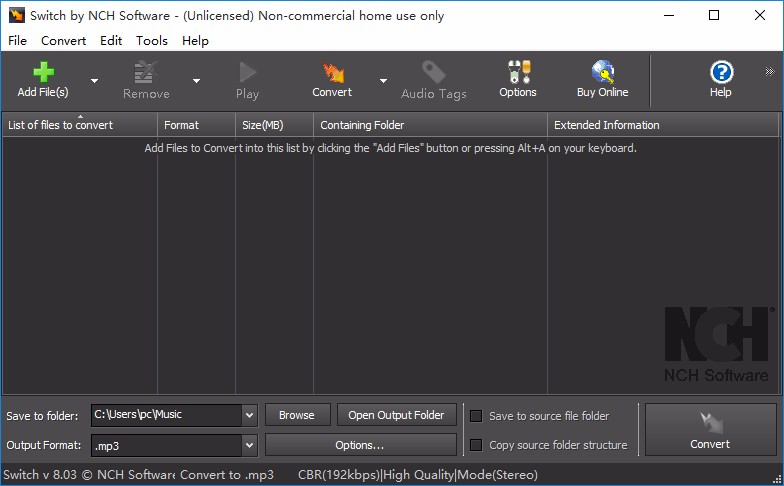Click the flame Convert toolbar icon
The image size is (784, 486).
[x=332, y=72]
